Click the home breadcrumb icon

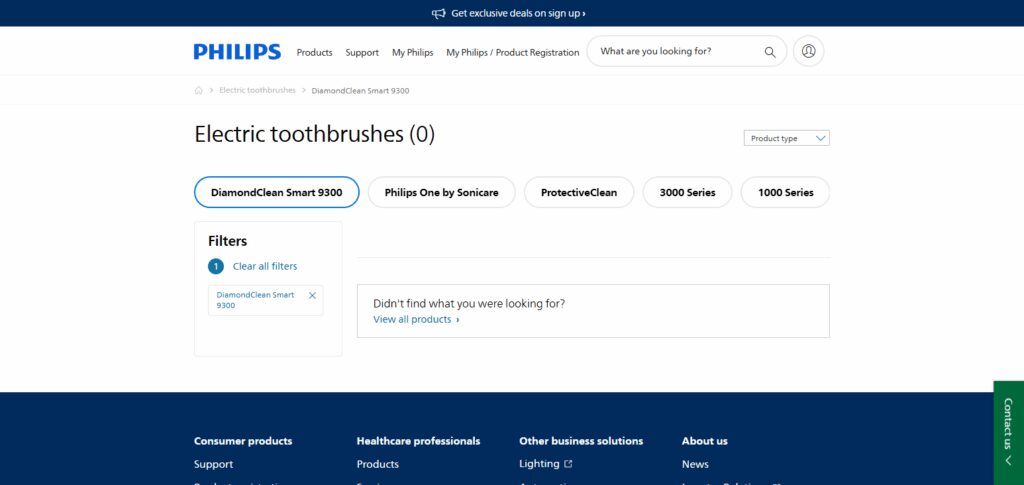pos(199,91)
